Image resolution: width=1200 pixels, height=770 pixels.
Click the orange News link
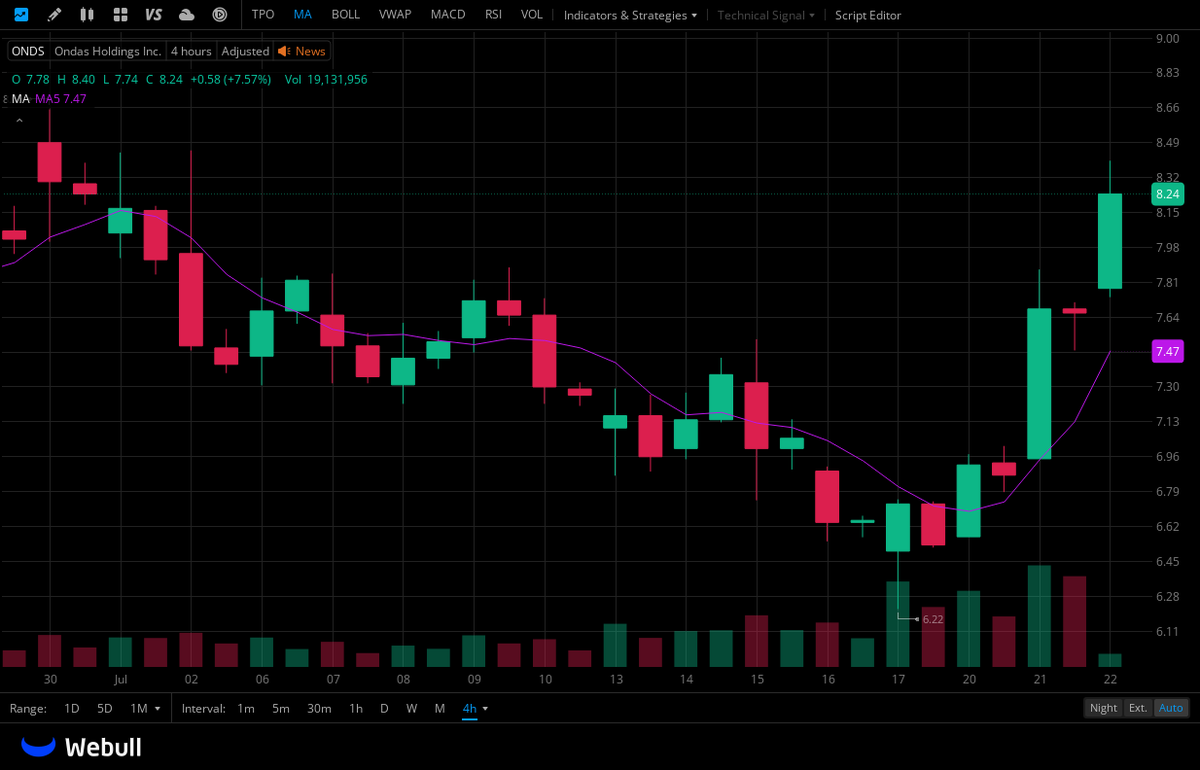310,51
